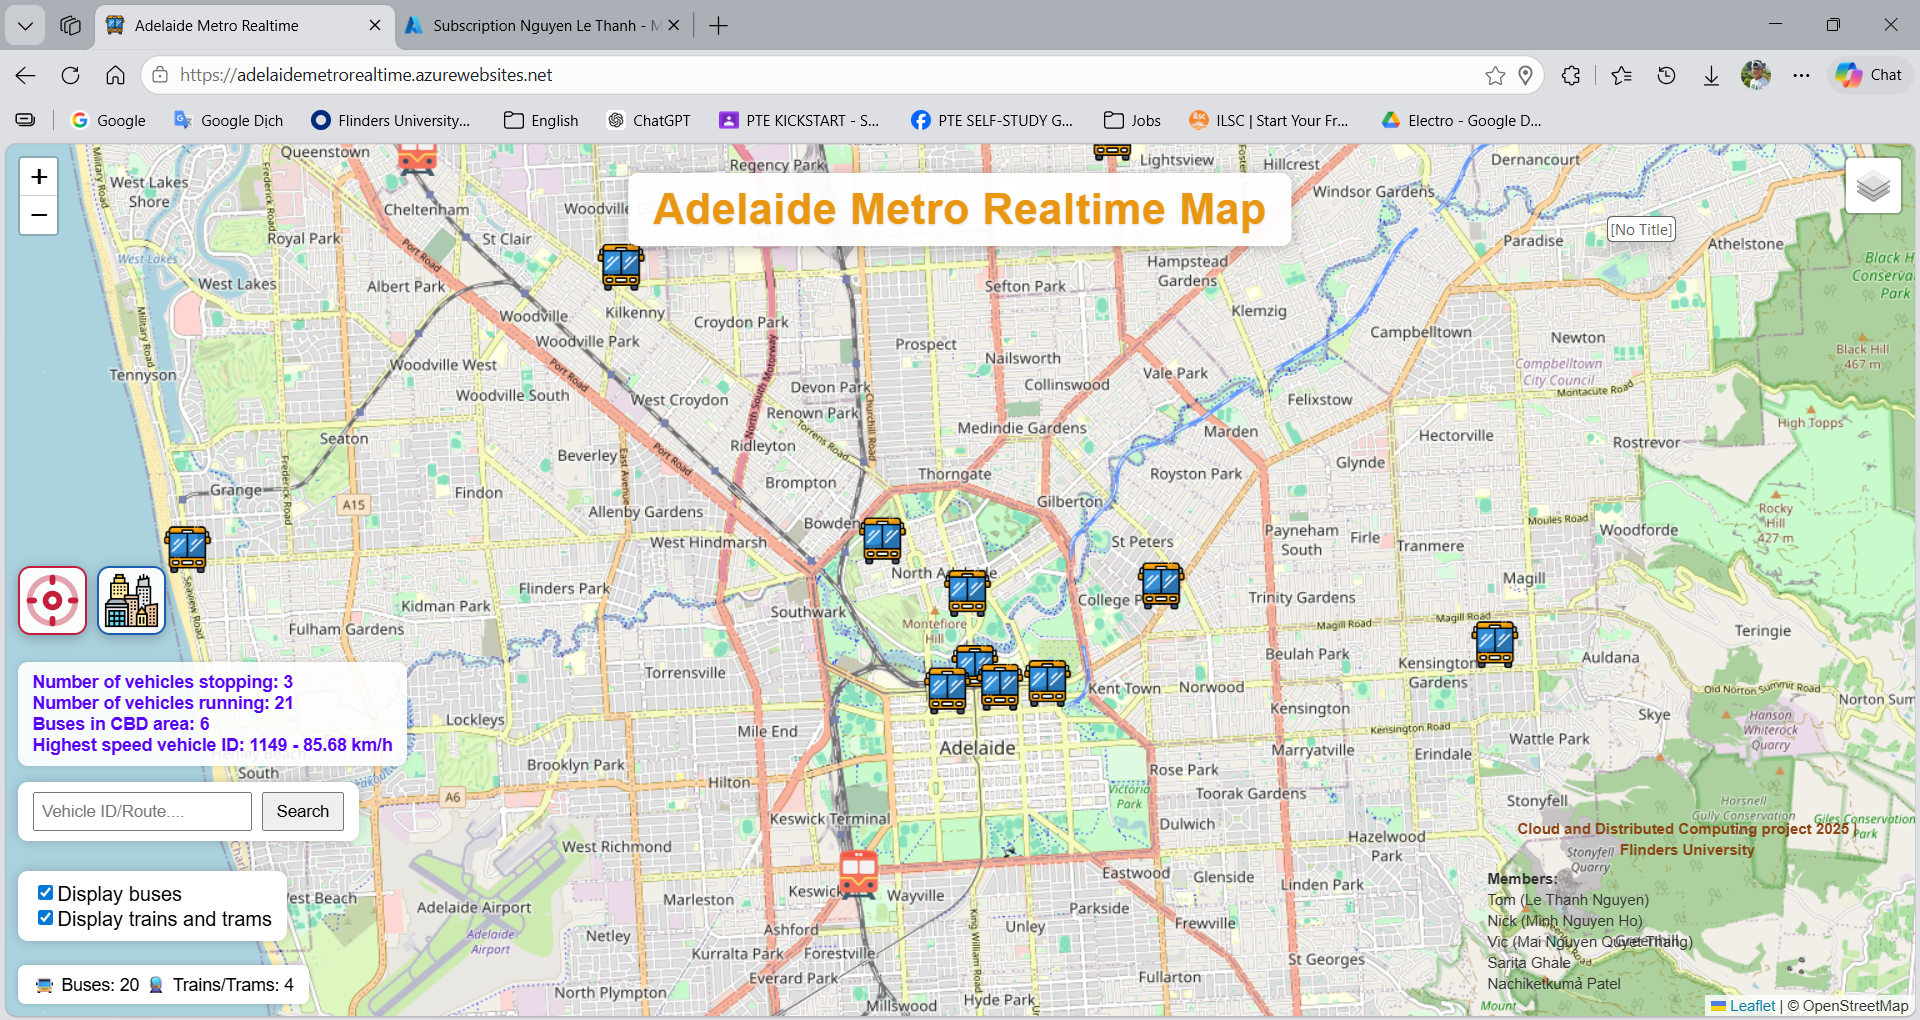Click the bus marker near Kilkenny
The image size is (1920, 1020).
pyautogui.click(x=620, y=266)
